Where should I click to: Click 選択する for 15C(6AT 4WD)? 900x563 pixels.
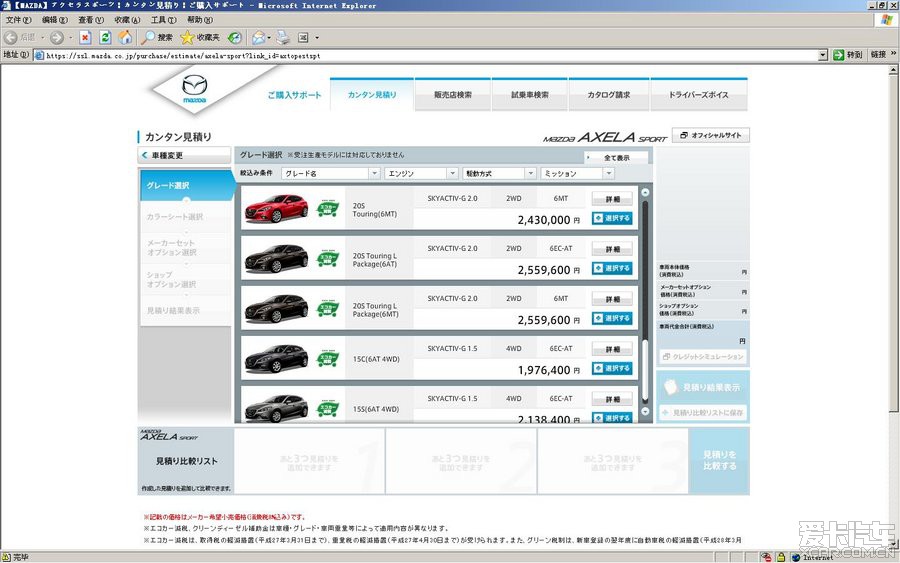pos(612,368)
